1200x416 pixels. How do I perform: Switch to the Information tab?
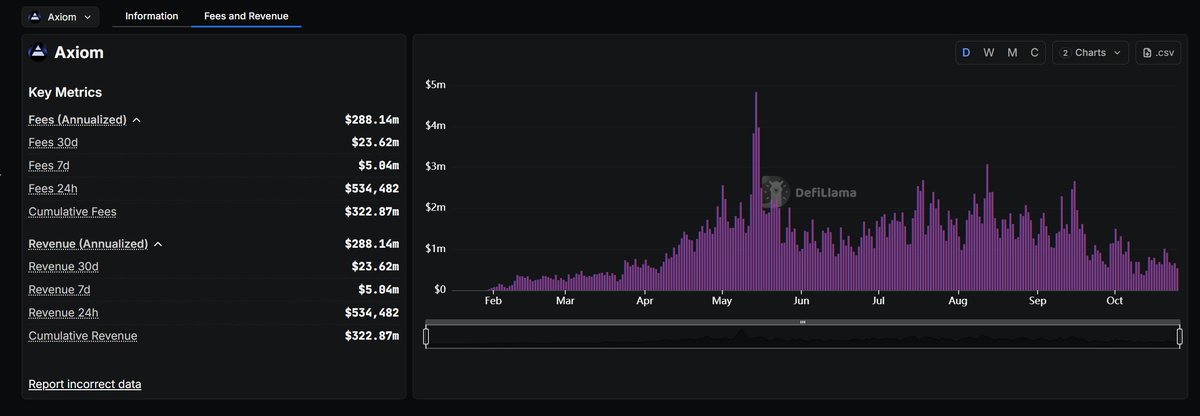tap(152, 16)
